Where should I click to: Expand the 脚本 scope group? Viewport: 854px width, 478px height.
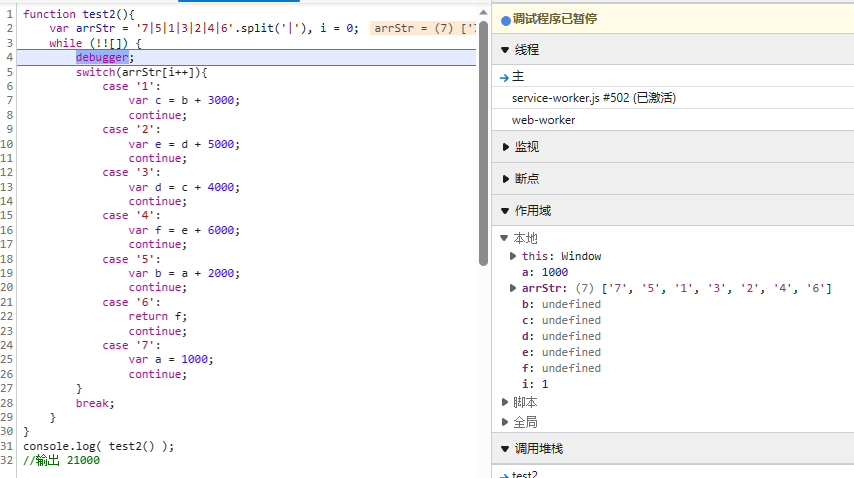coord(505,402)
